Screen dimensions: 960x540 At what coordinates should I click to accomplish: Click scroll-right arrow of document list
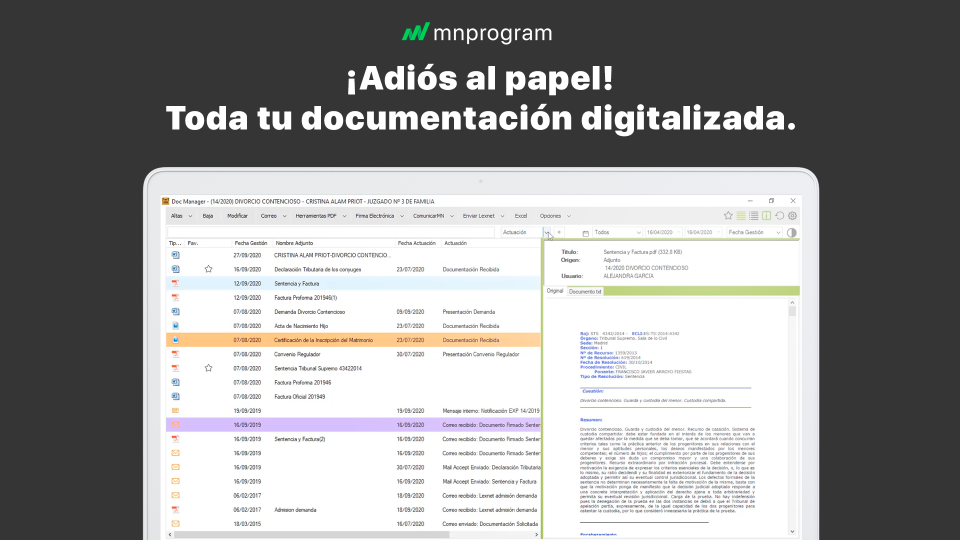click(537, 534)
